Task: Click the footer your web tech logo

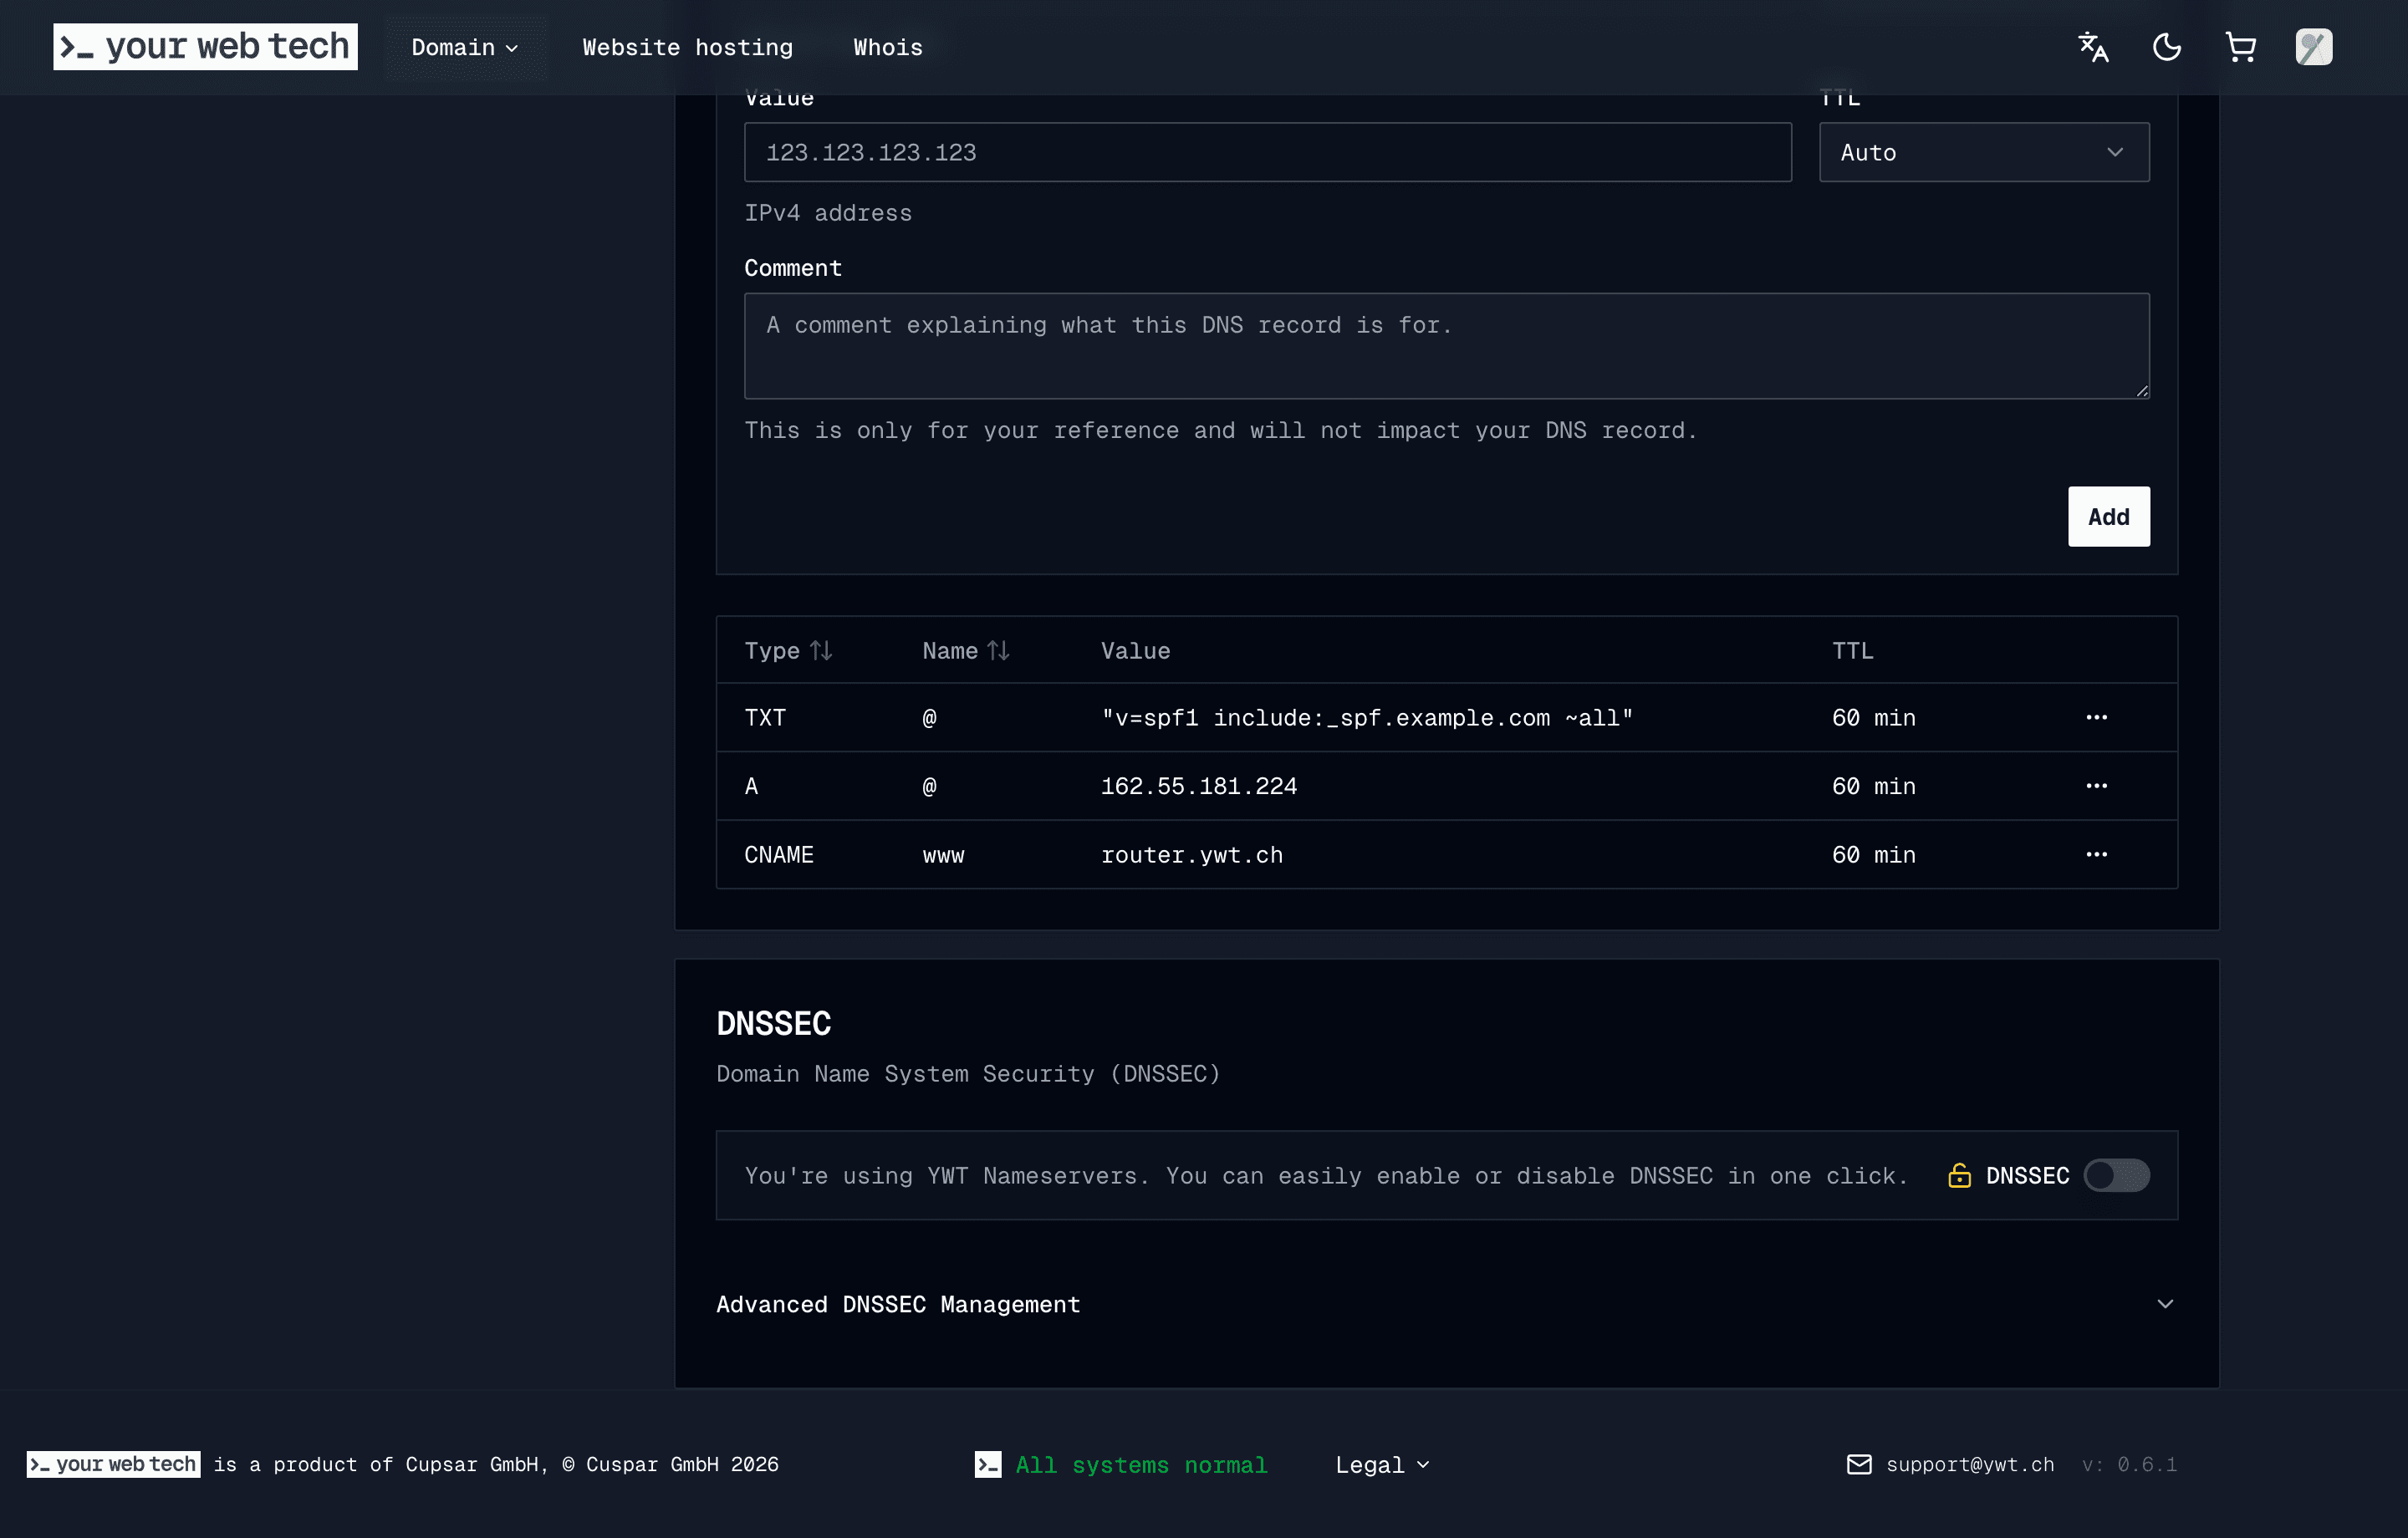Action: pos(113,1464)
